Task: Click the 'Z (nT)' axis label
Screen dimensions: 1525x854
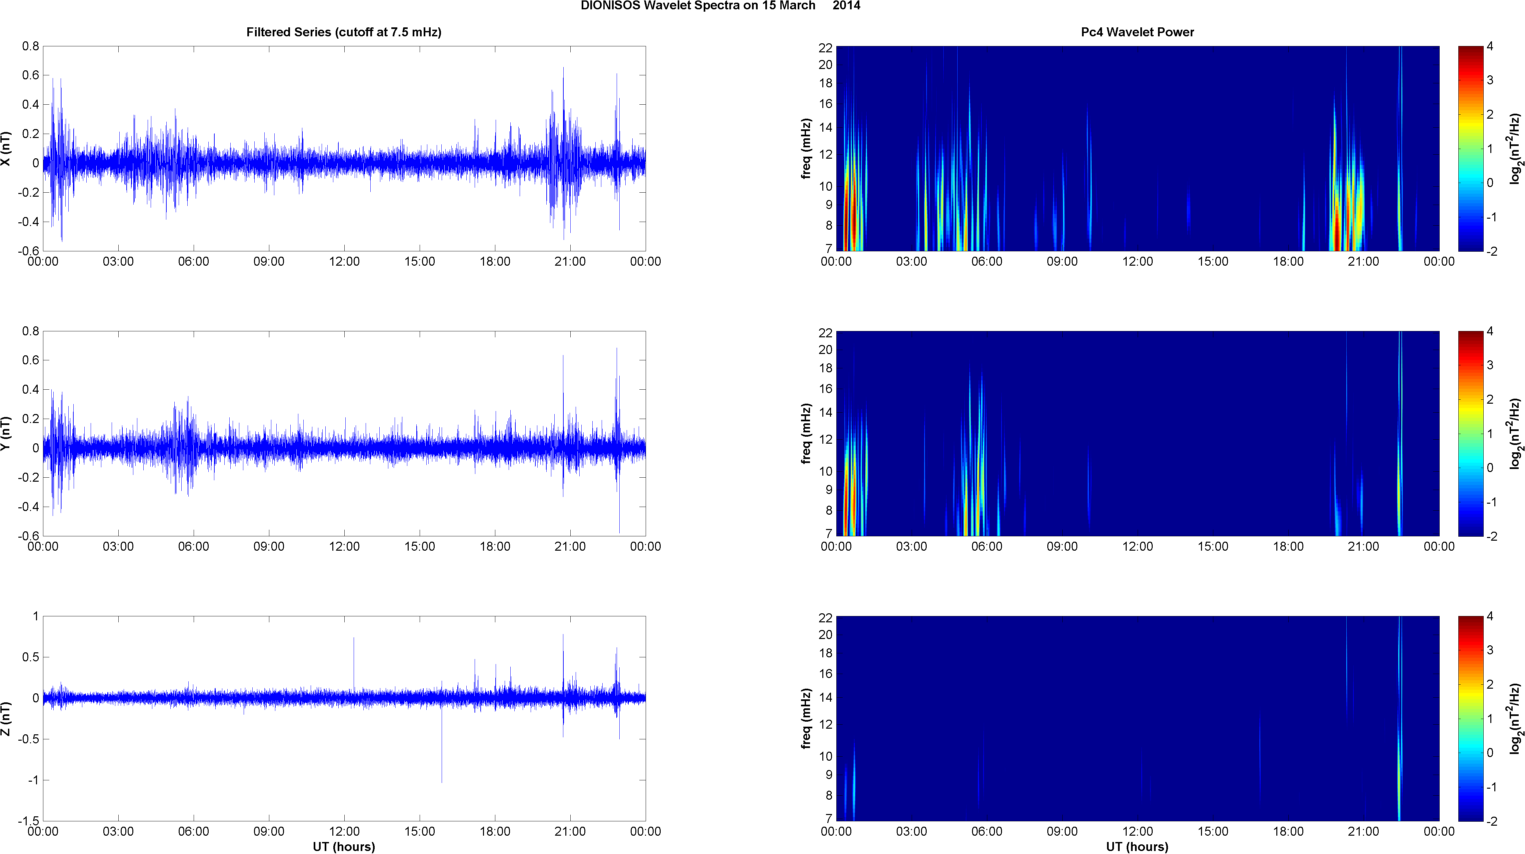Action: pyautogui.click(x=6, y=718)
